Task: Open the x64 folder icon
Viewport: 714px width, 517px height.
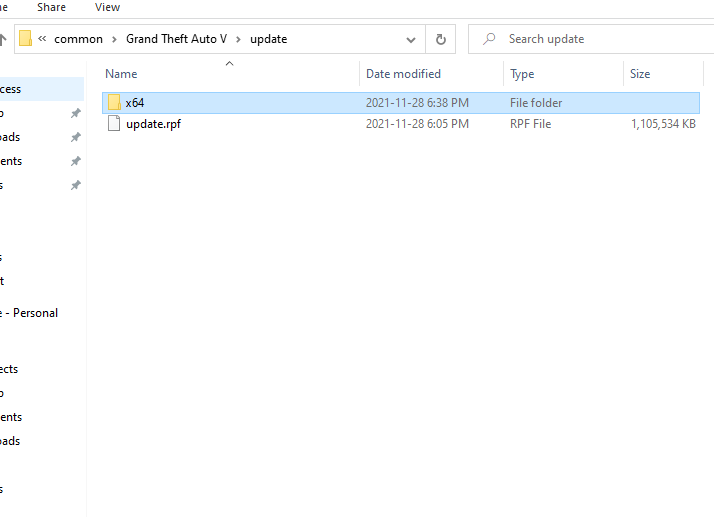Action: [x=114, y=102]
